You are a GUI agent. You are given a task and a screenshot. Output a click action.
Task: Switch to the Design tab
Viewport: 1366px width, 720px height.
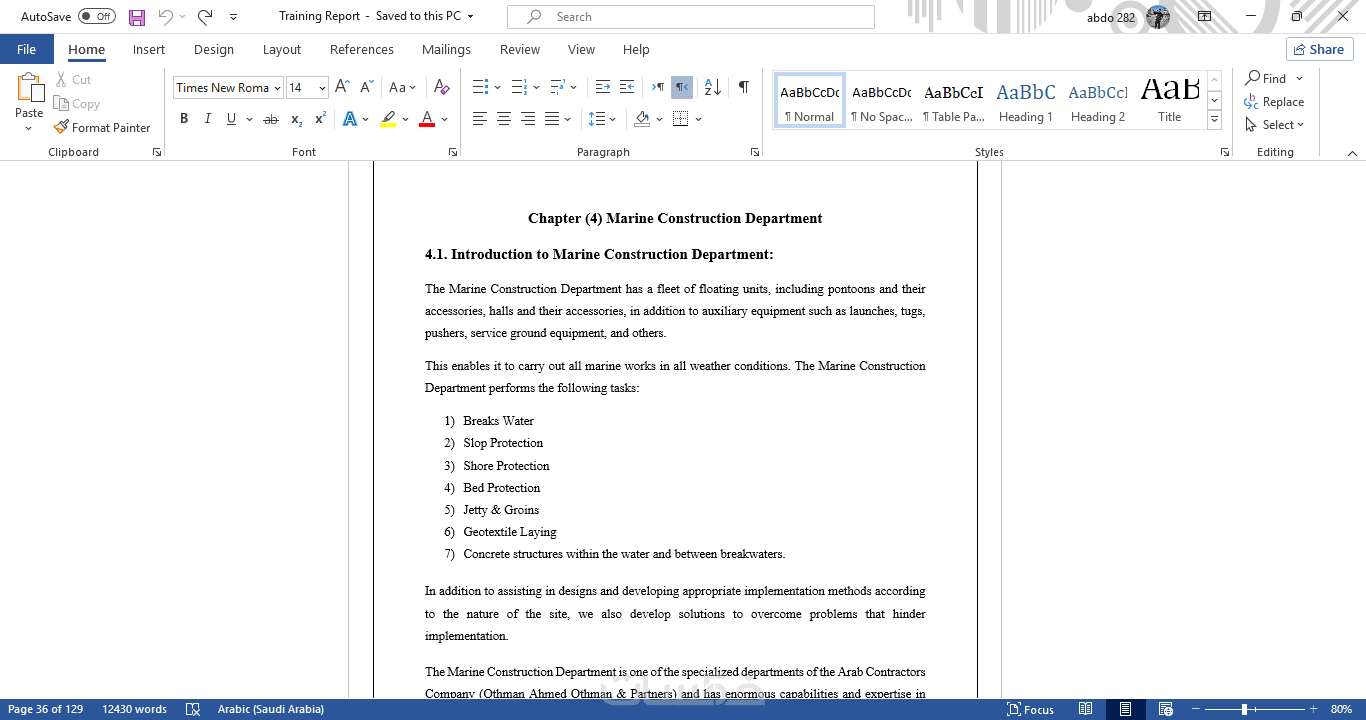(214, 49)
